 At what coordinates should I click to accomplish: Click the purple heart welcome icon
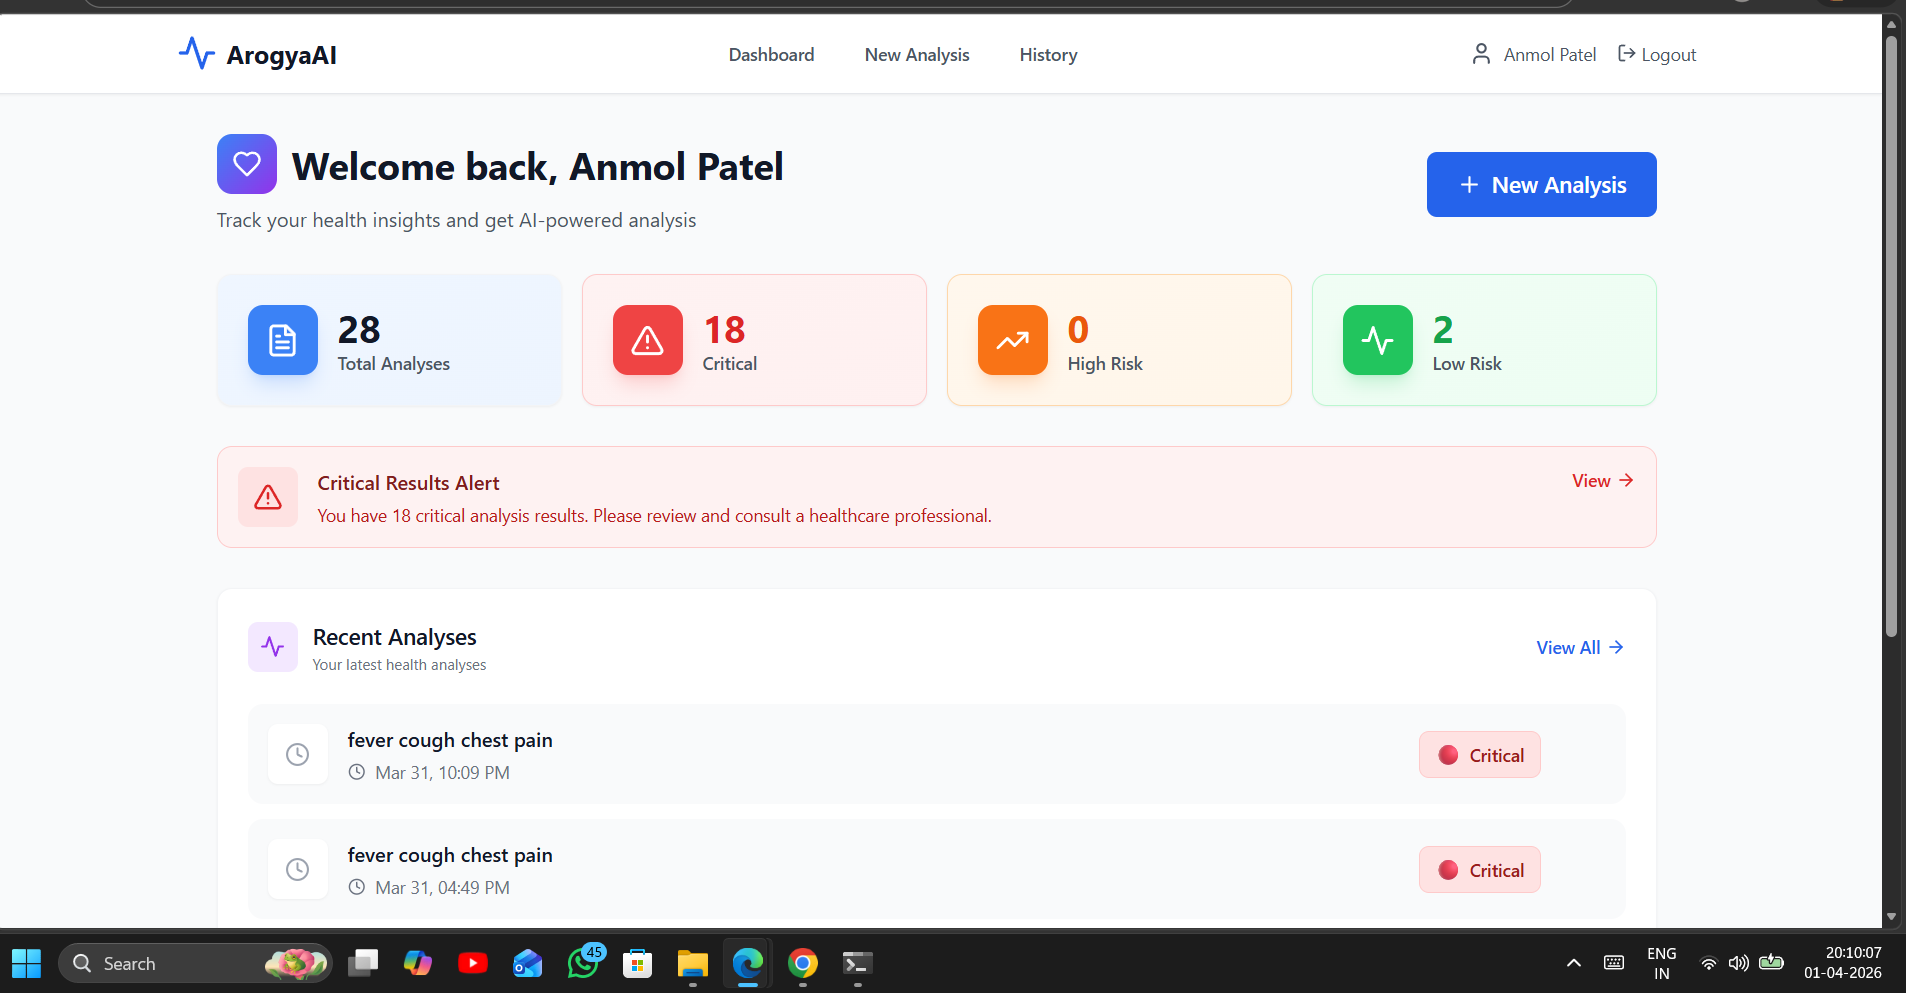(x=247, y=164)
